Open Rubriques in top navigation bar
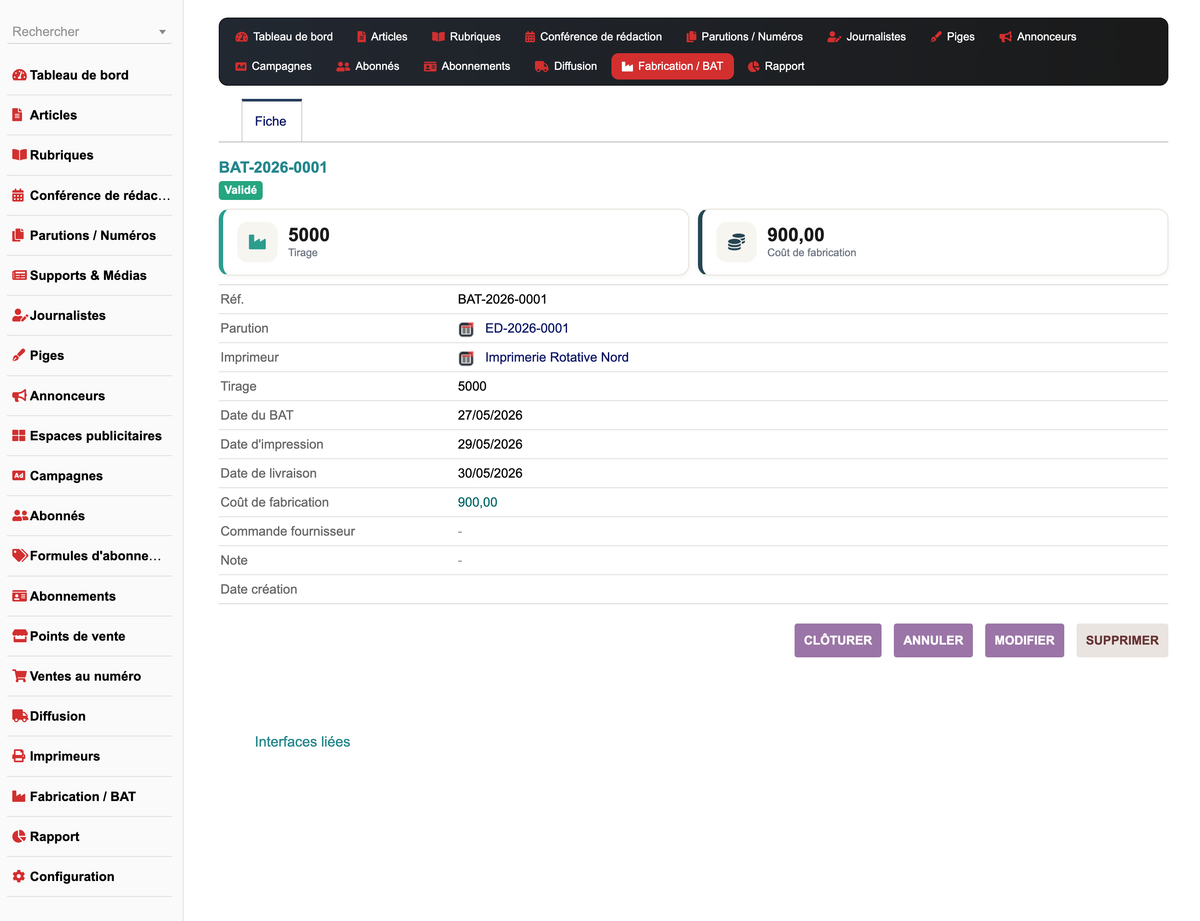The height and width of the screenshot is (921, 1200). click(x=466, y=37)
